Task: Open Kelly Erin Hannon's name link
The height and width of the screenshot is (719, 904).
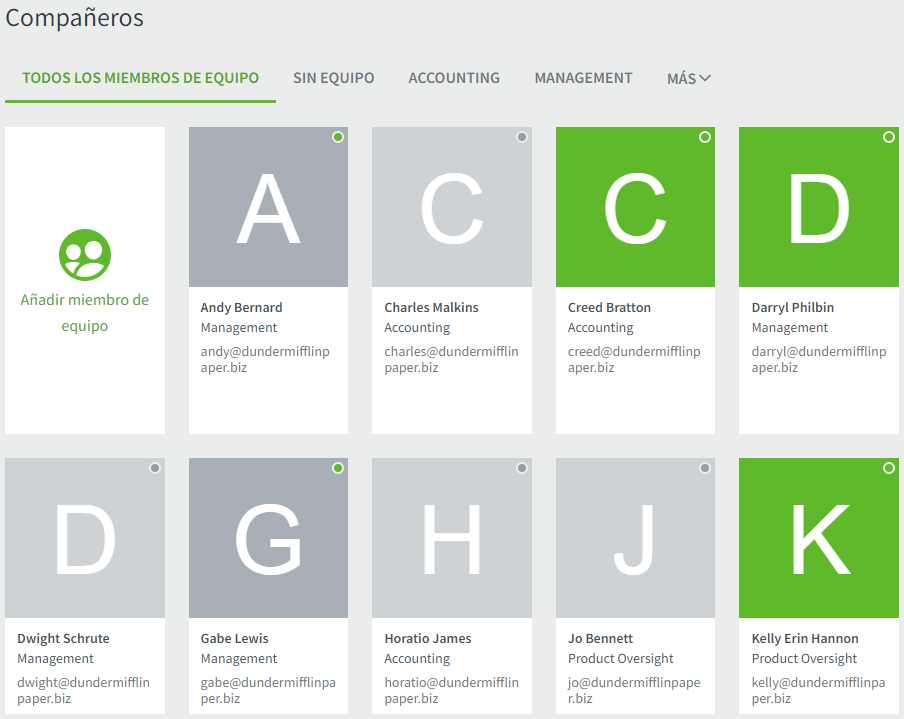Action: [x=805, y=639]
